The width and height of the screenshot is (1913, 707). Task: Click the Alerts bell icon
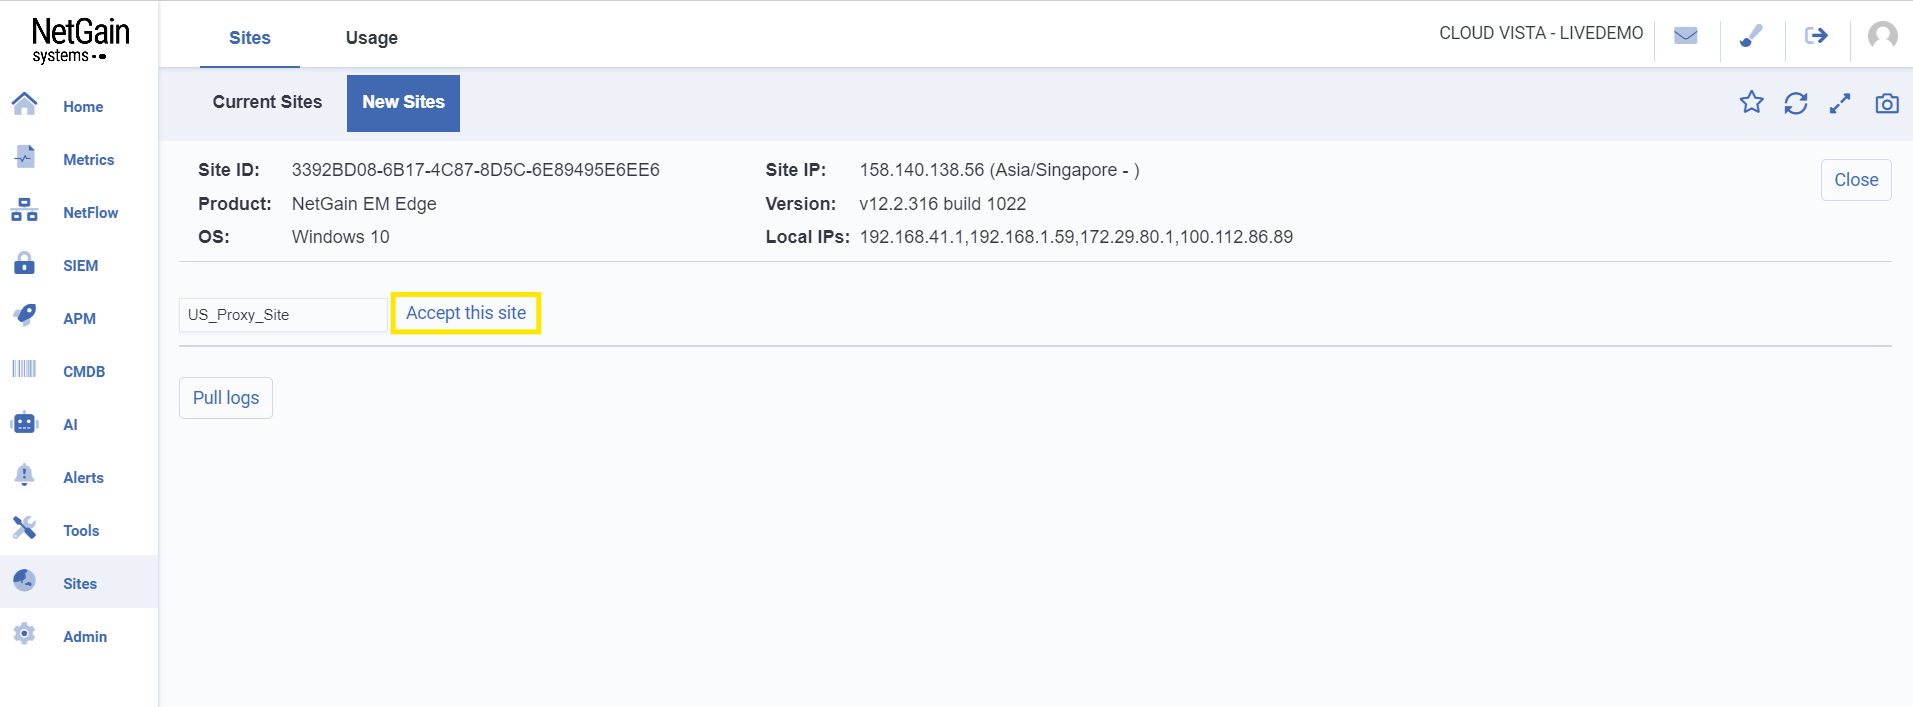(24, 475)
